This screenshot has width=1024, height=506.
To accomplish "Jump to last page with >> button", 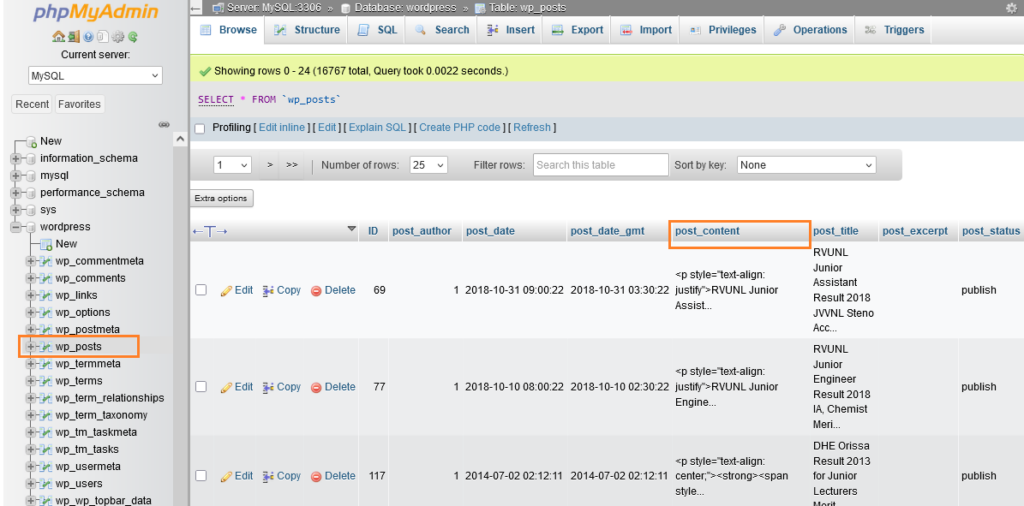I will 292,165.
